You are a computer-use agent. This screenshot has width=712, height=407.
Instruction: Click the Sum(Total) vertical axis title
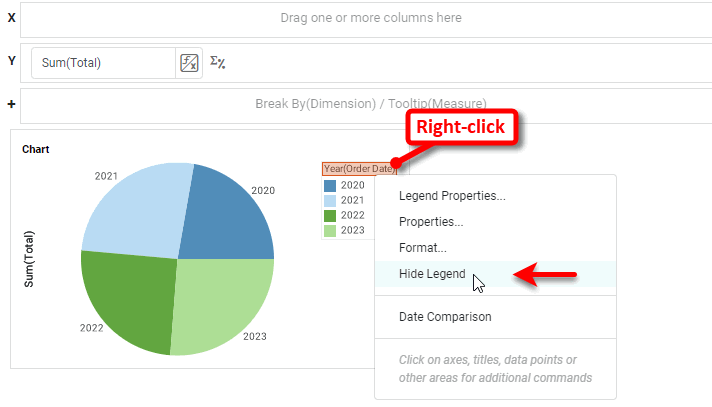pos(29,259)
